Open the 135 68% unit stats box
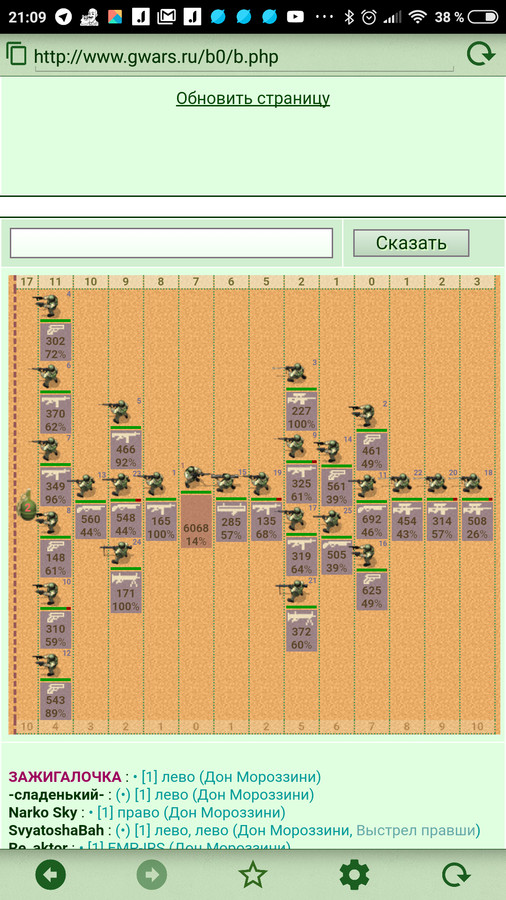This screenshot has height=900, width=506. pos(266,521)
